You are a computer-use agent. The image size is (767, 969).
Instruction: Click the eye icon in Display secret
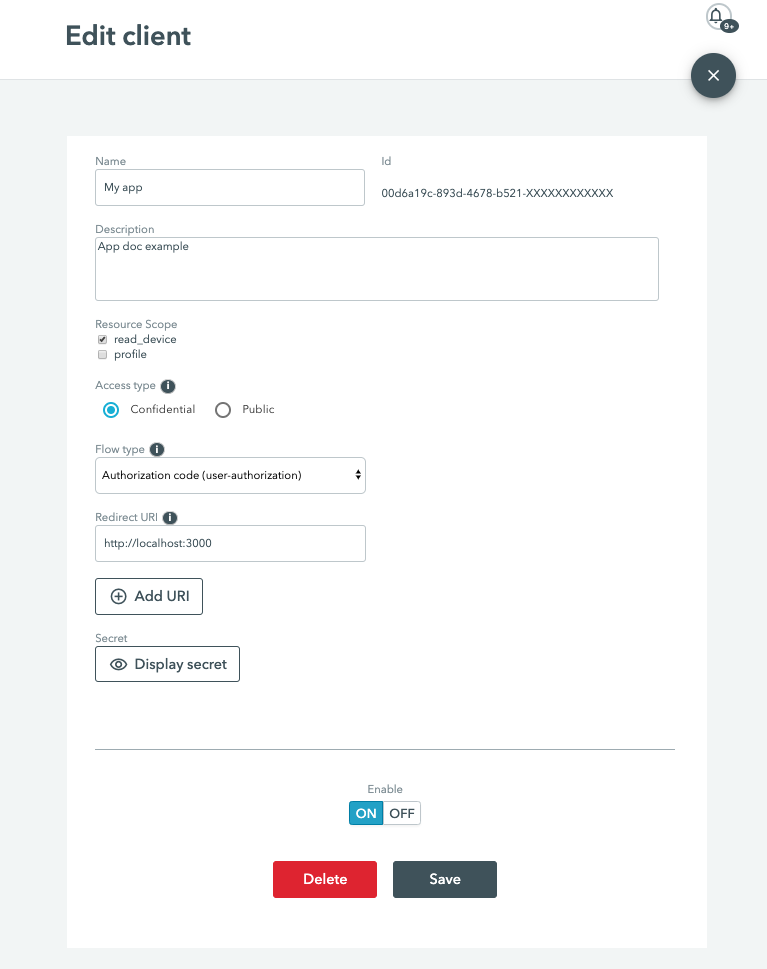pos(119,664)
